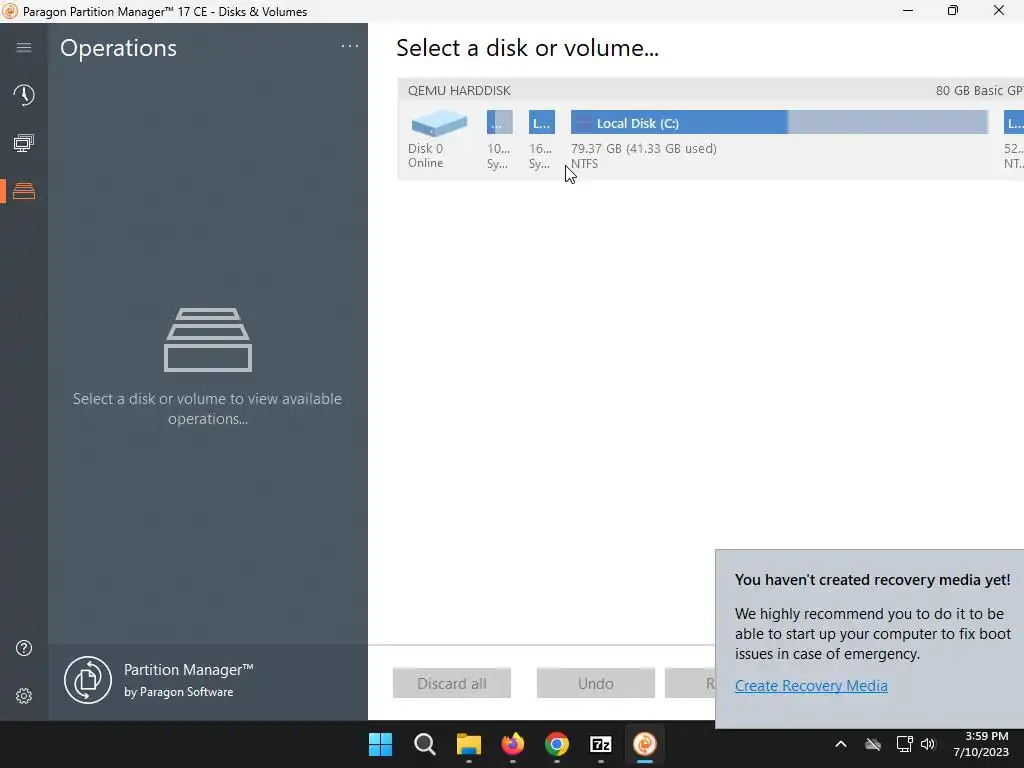This screenshot has height=768, width=1024.
Task: Click Paragon Partition Manager taskbar icon
Action: 645,744
